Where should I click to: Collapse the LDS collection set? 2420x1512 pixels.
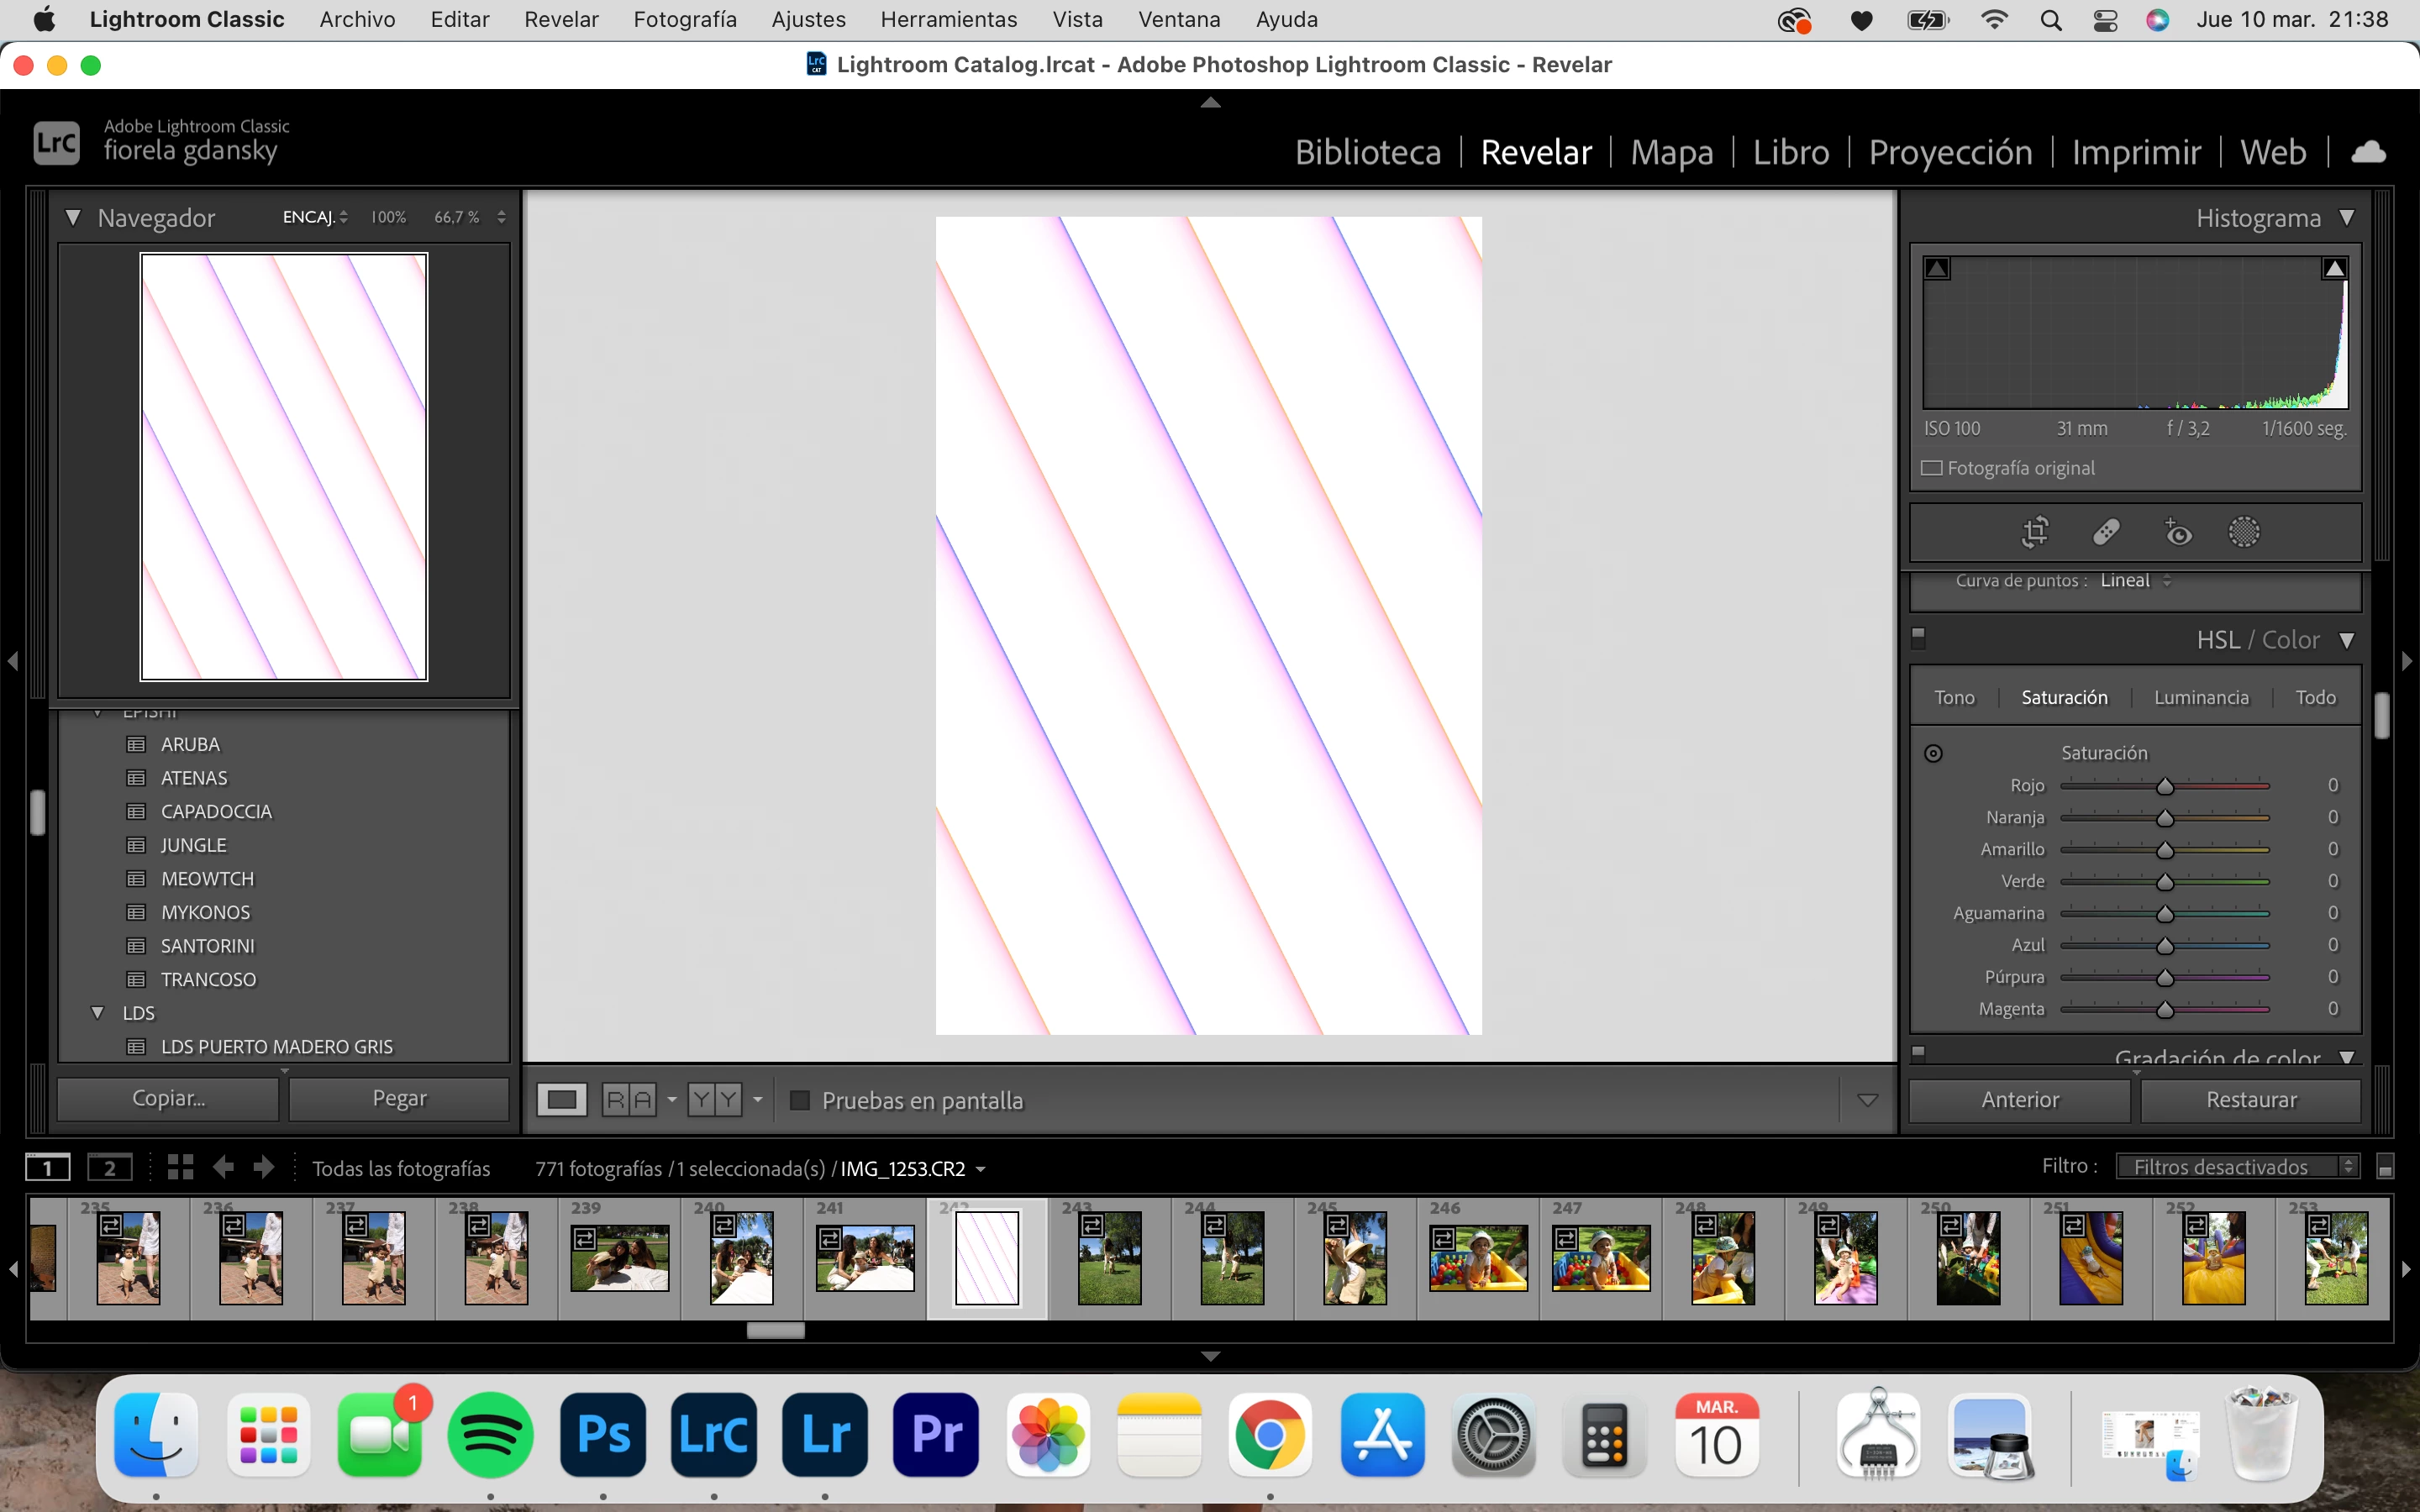tap(97, 1013)
